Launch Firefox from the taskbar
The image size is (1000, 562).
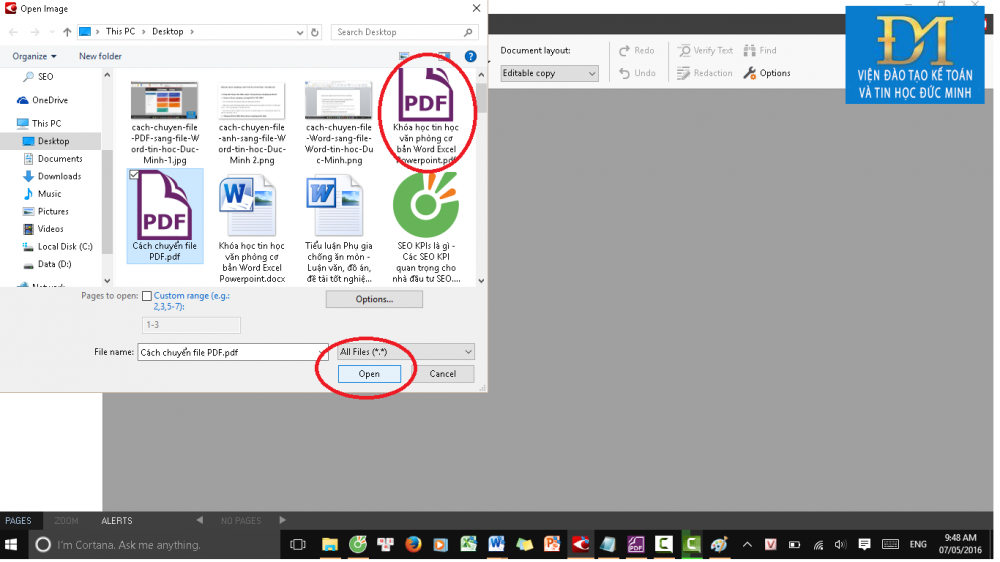(x=413, y=545)
